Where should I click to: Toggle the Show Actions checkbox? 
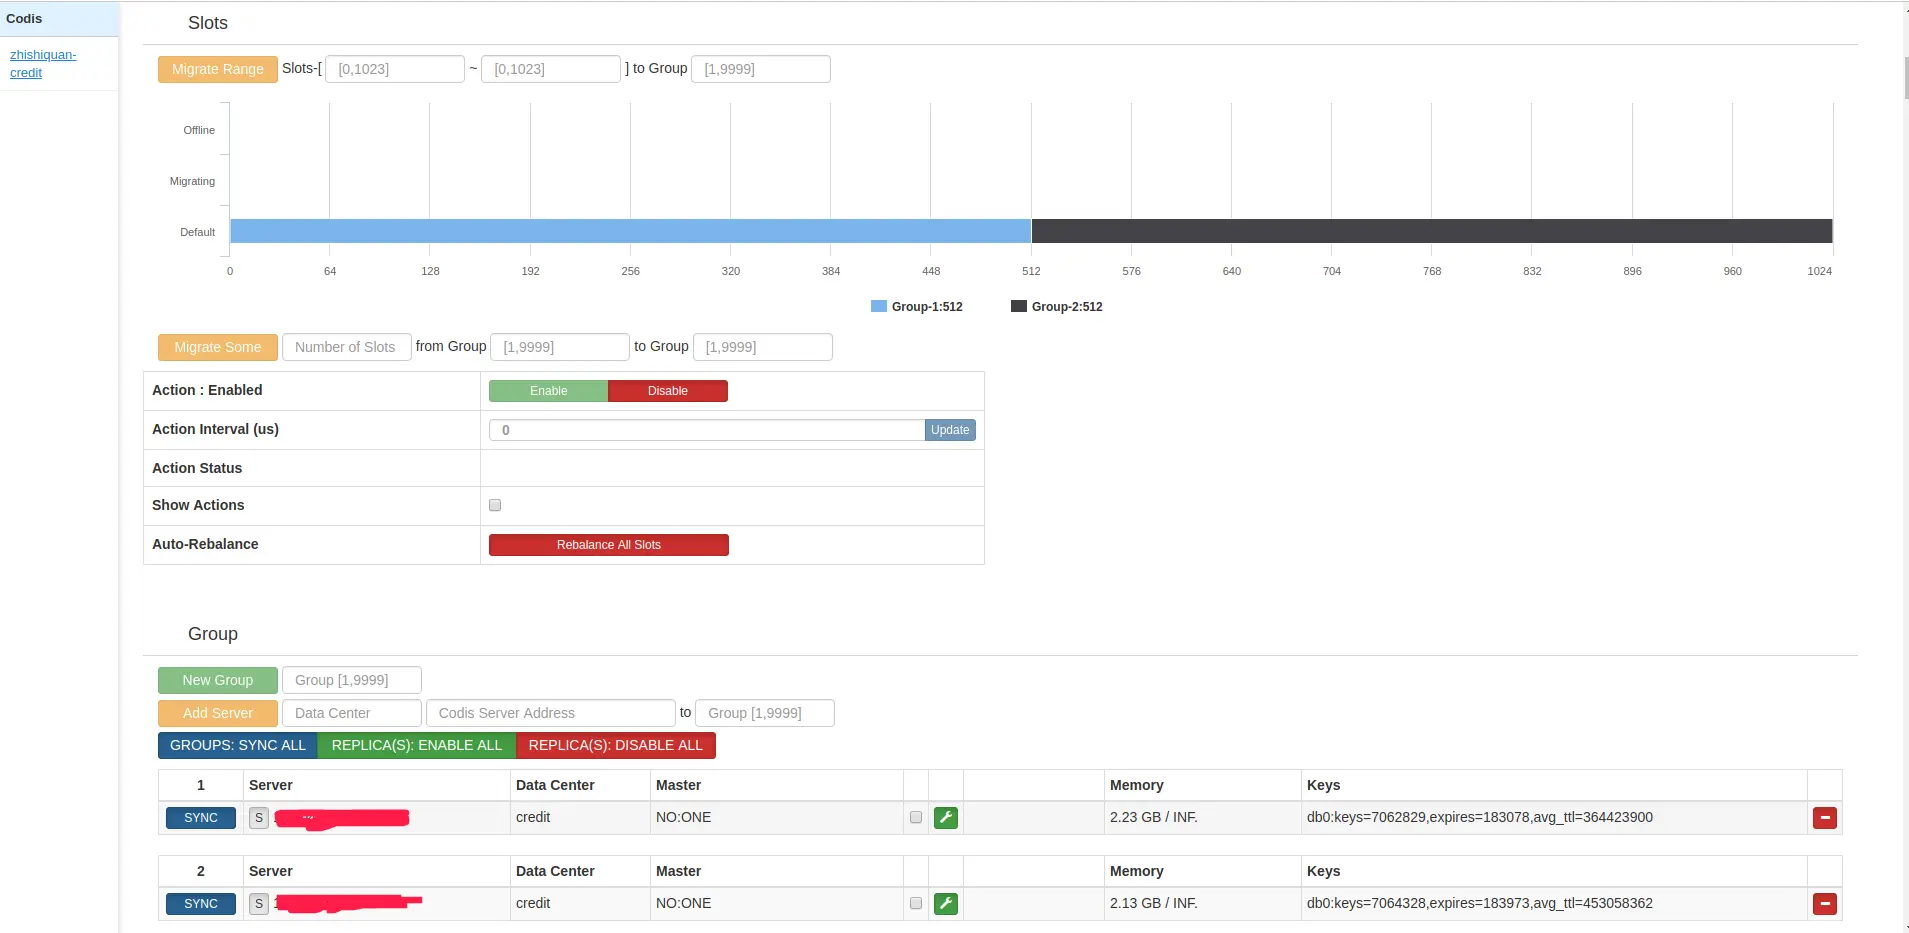point(495,505)
